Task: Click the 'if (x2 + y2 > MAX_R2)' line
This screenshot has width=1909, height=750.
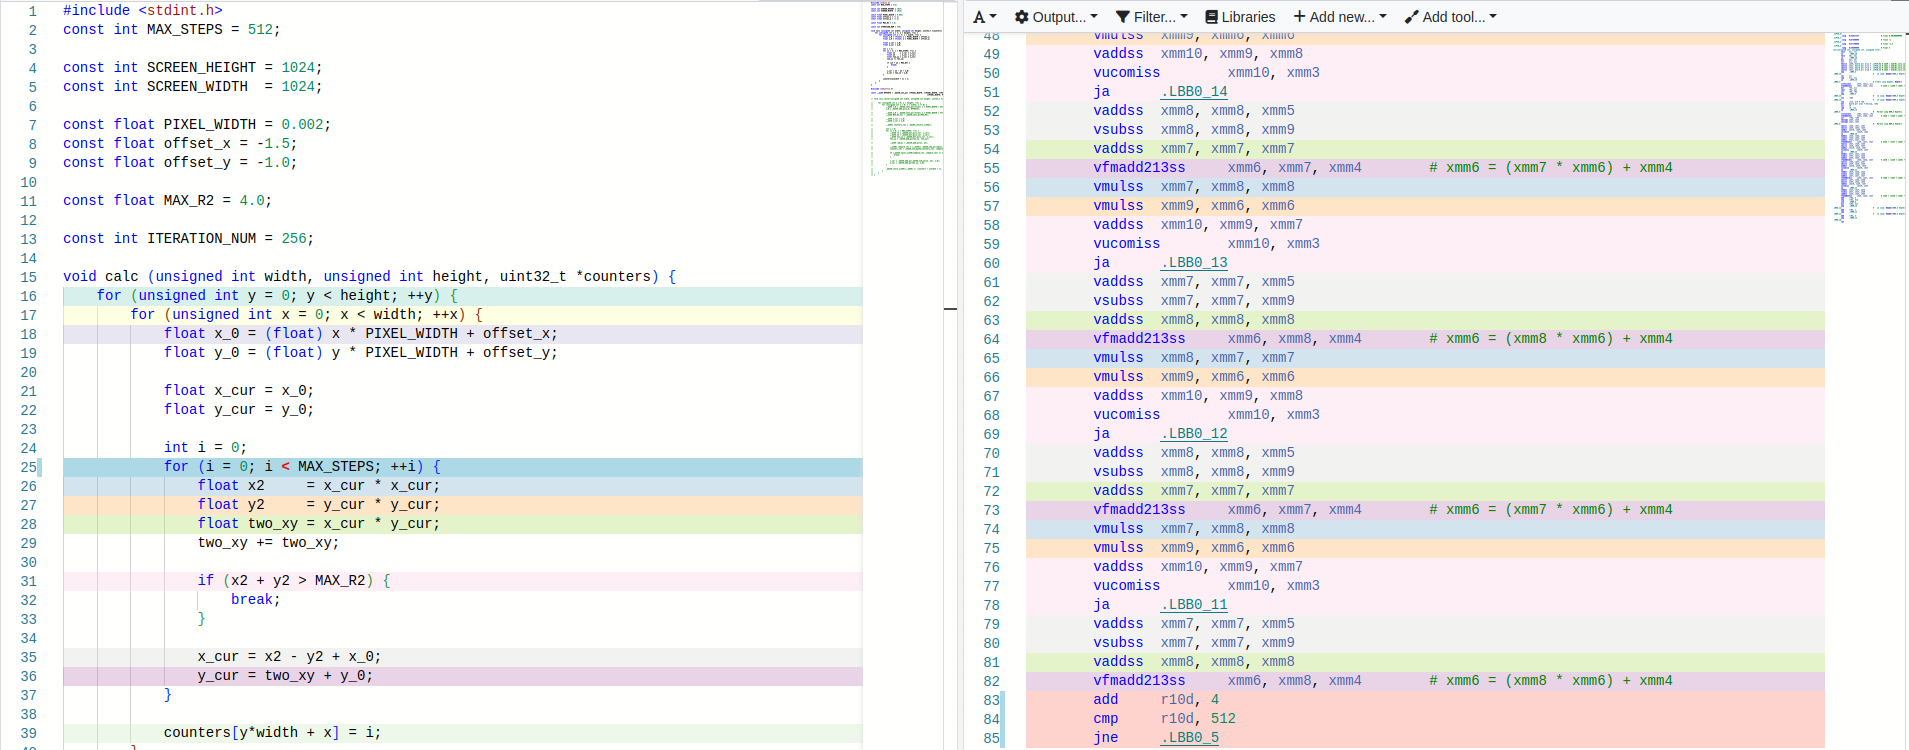Action: point(294,580)
